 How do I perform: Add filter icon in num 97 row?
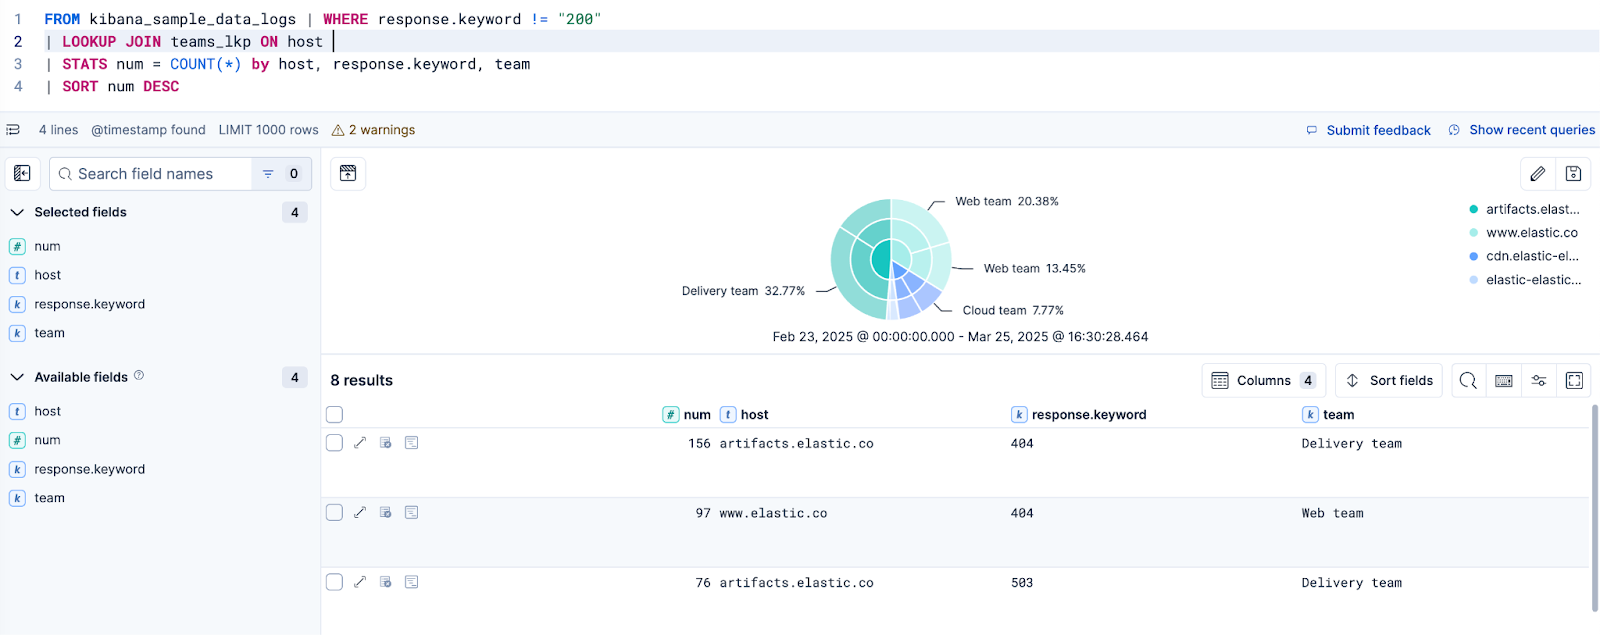click(x=386, y=513)
